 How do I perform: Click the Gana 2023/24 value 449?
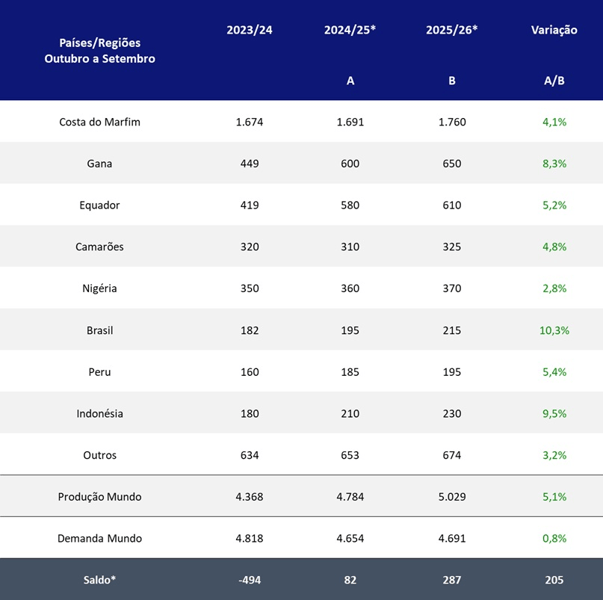click(x=250, y=163)
